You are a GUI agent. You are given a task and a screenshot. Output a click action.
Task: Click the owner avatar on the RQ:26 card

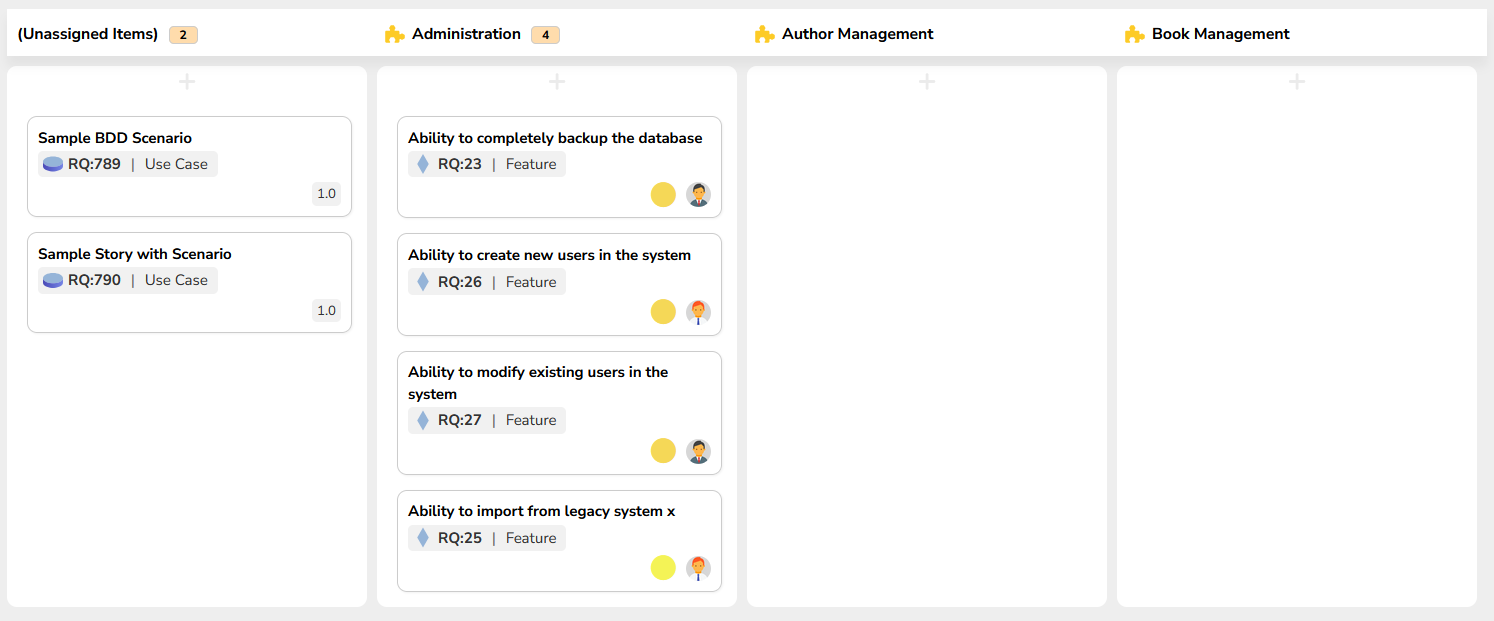pyautogui.click(x=698, y=312)
